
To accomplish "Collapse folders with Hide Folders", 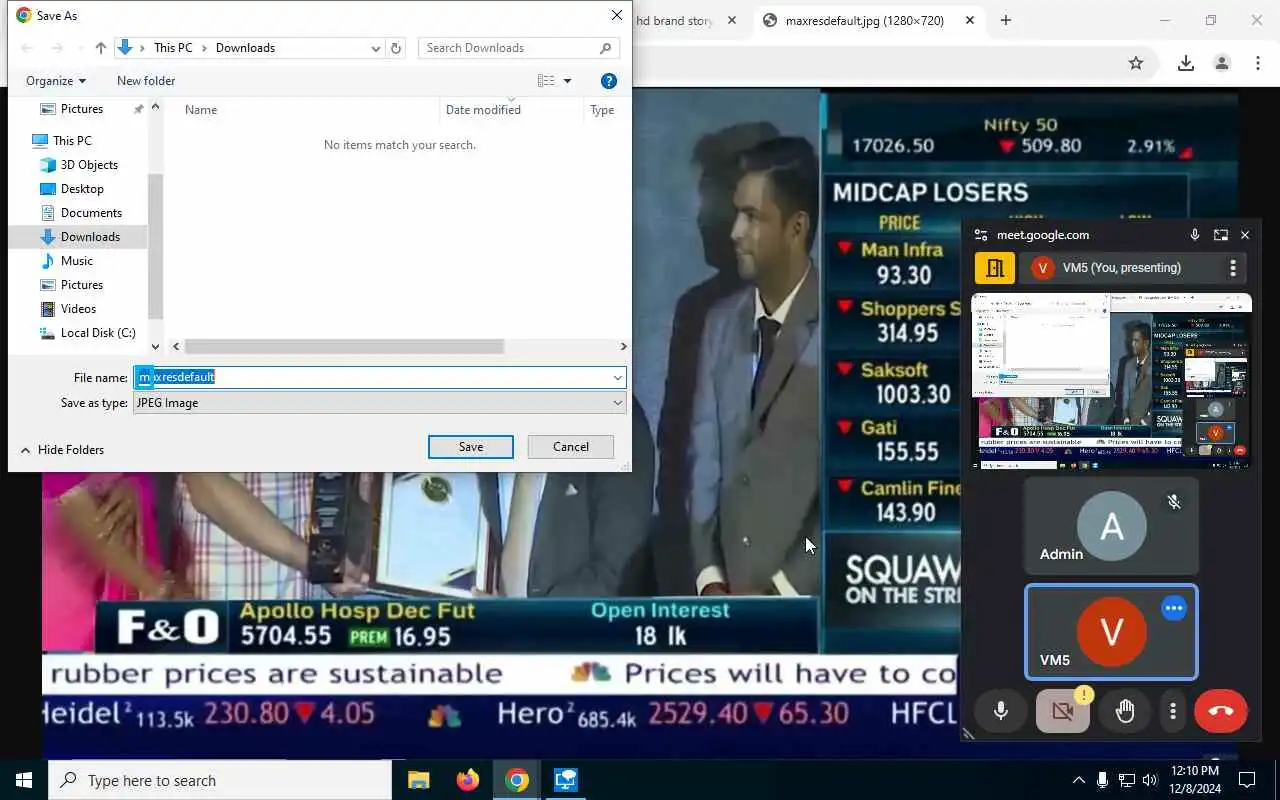I will click(x=62, y=450).
